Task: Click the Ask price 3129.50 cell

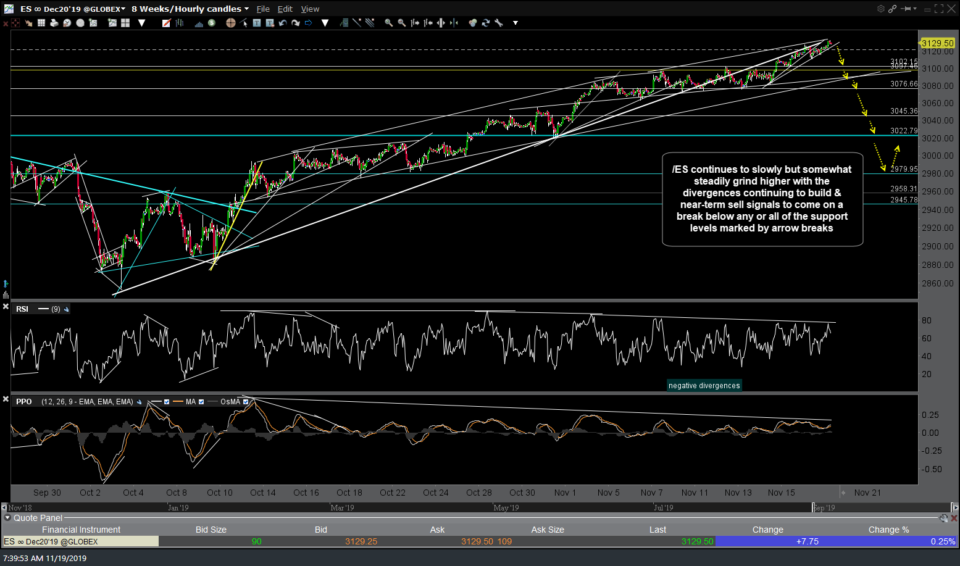Action: tap(478, 541)
